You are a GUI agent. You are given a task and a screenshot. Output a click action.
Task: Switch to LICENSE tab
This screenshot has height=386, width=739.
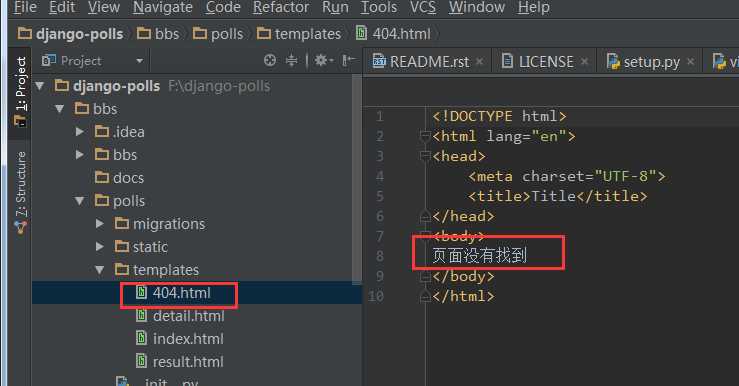point(546,62)
